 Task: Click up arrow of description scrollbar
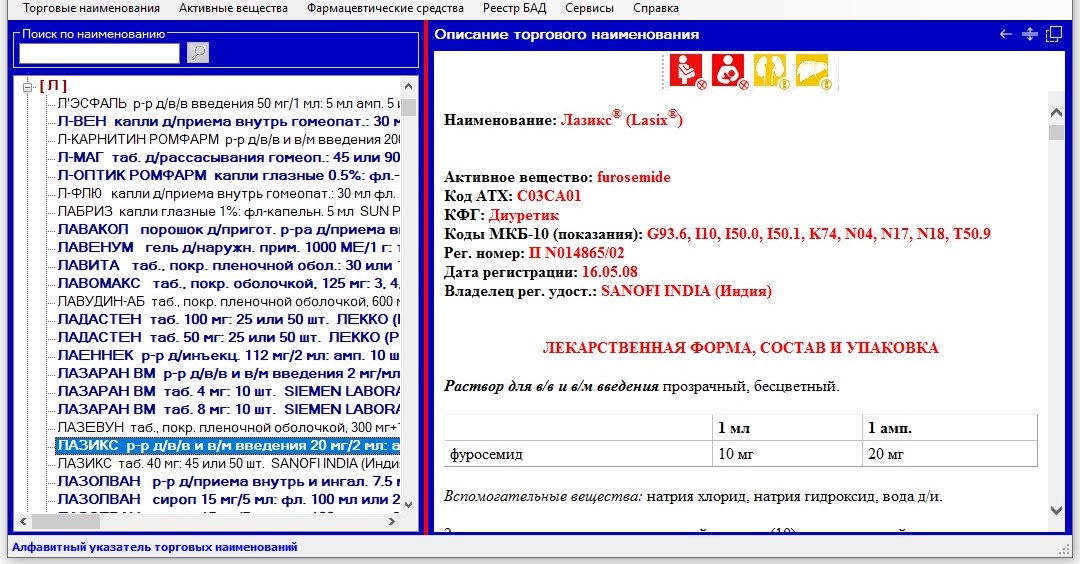pyautogui.click(x=1057, y=112)
